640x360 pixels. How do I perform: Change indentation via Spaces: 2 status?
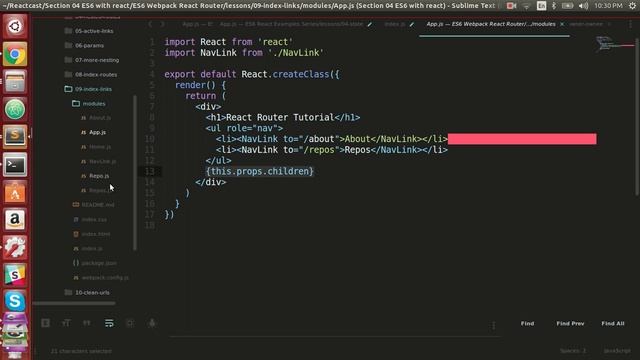click(x=573, y=351)
